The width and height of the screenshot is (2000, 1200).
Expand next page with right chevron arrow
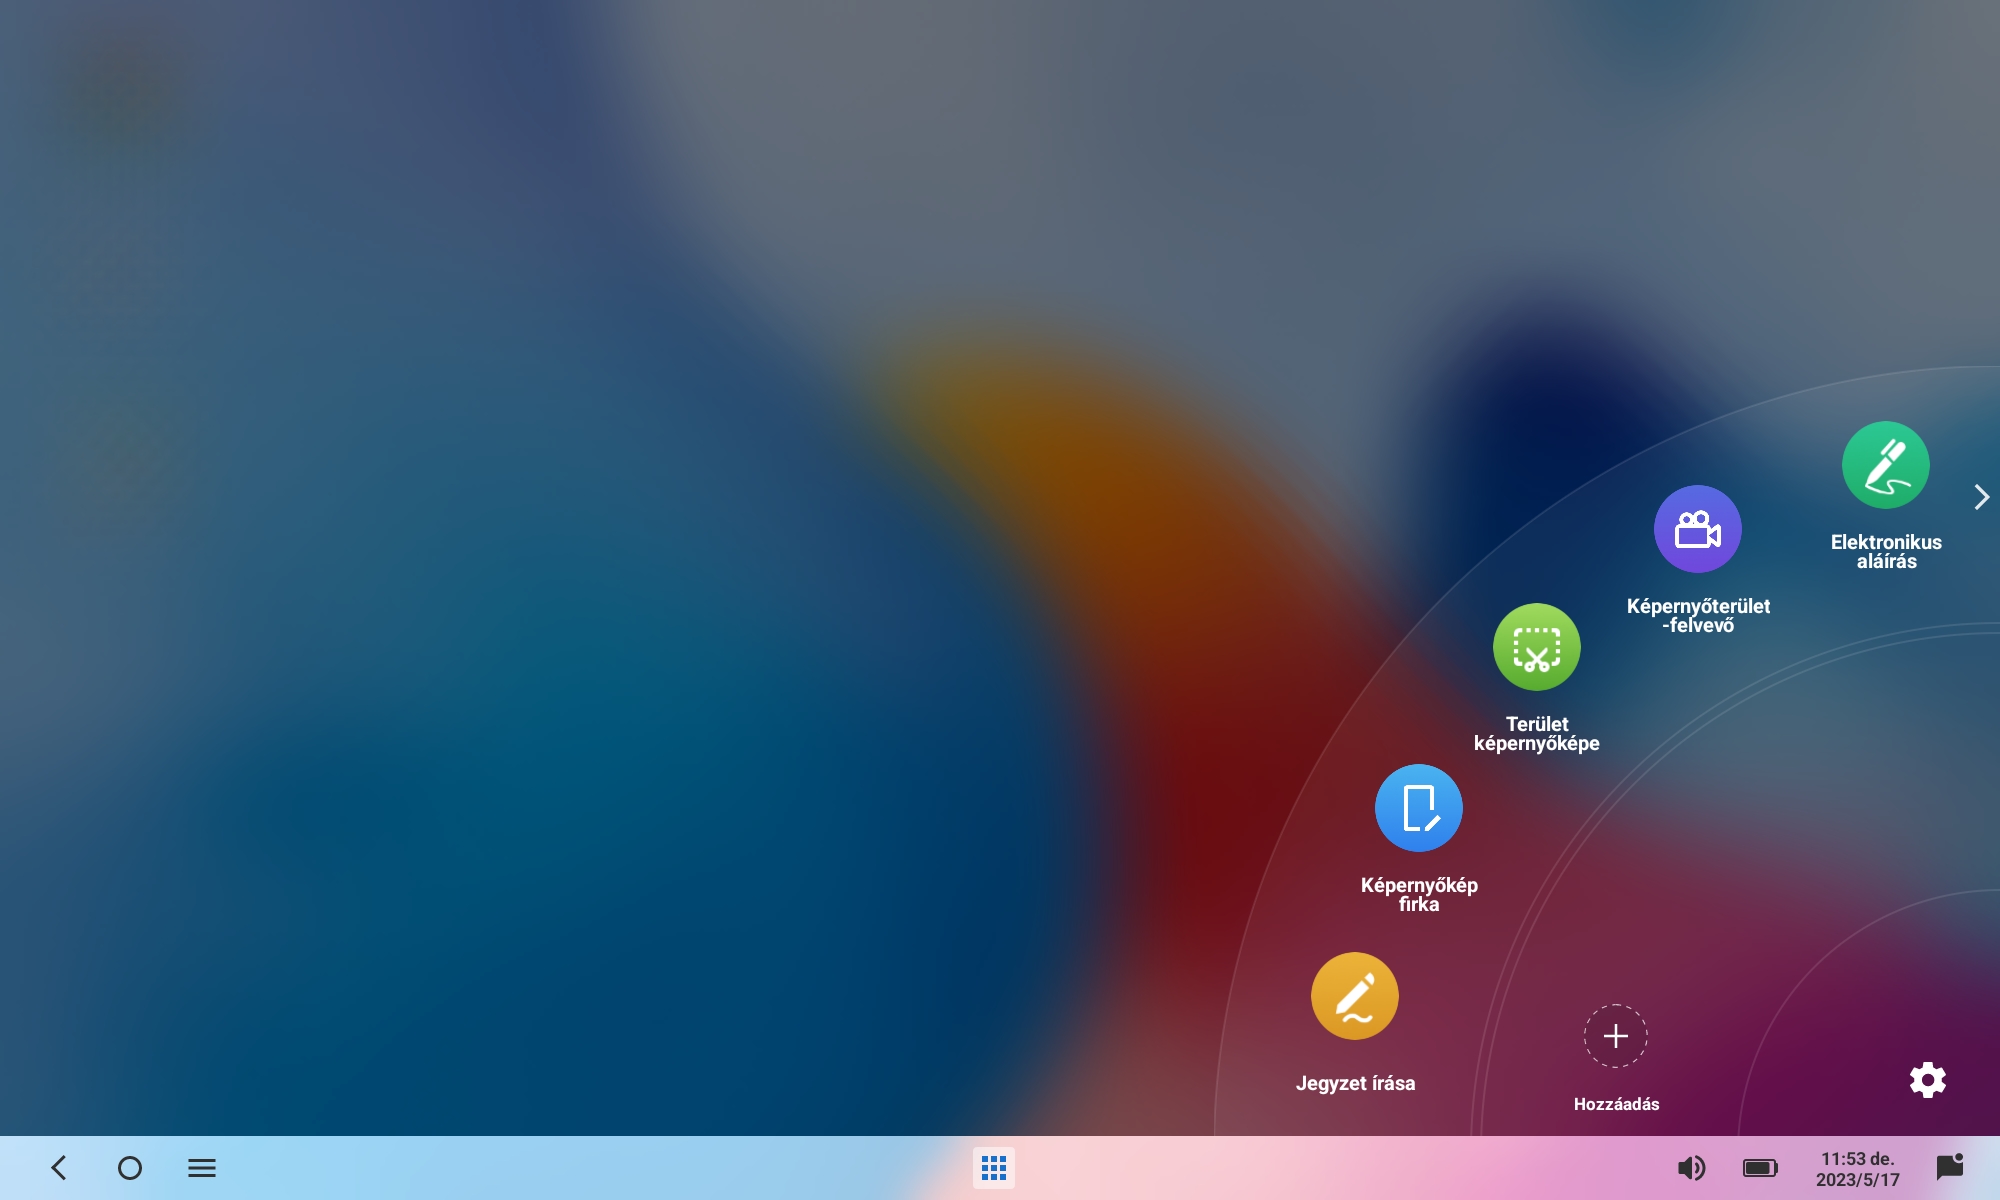1981,497
